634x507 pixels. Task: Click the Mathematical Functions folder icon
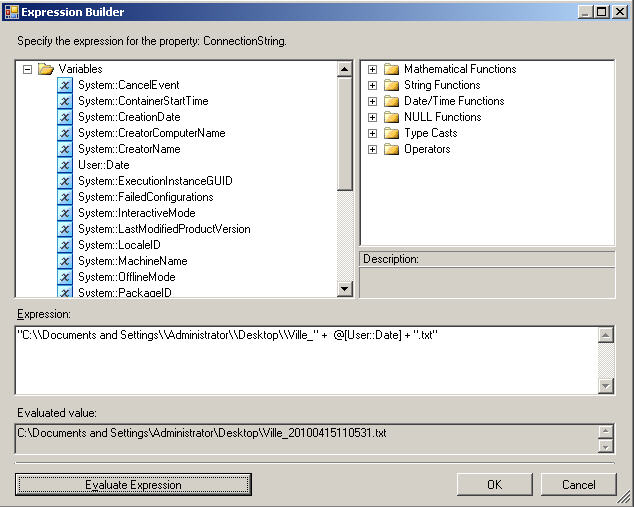[x=391, y=69]
